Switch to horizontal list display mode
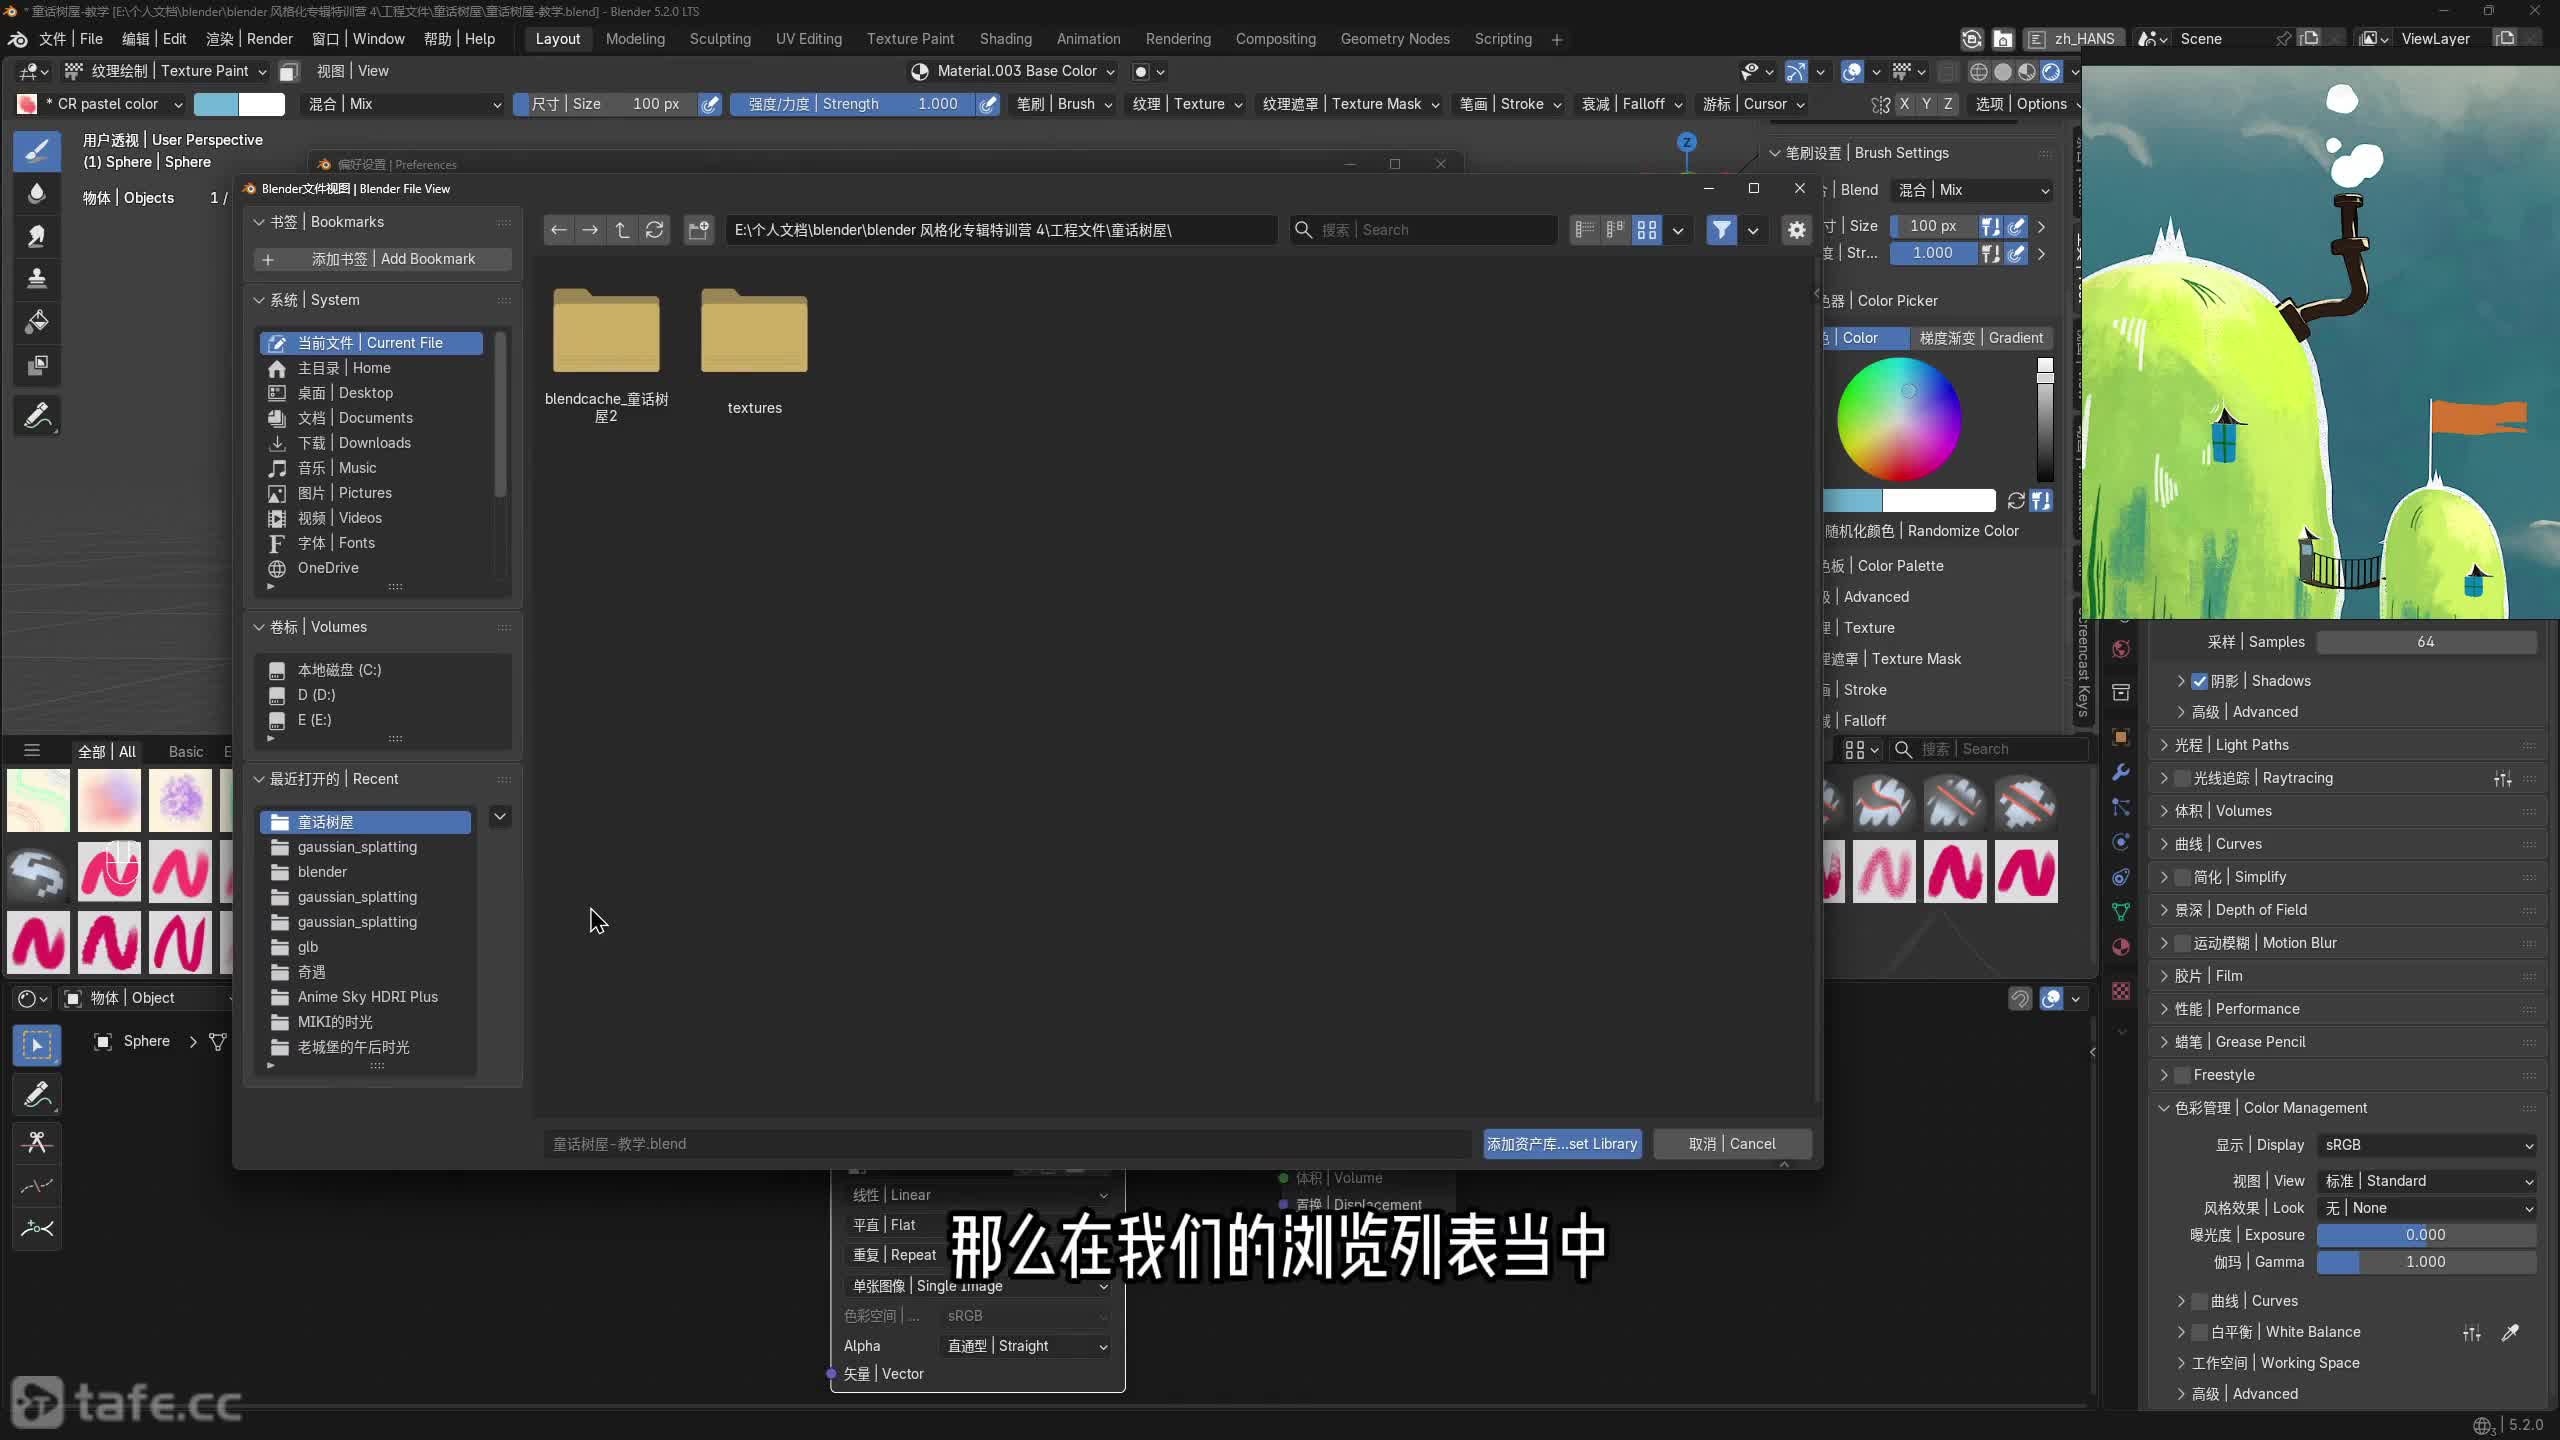 1615,230
